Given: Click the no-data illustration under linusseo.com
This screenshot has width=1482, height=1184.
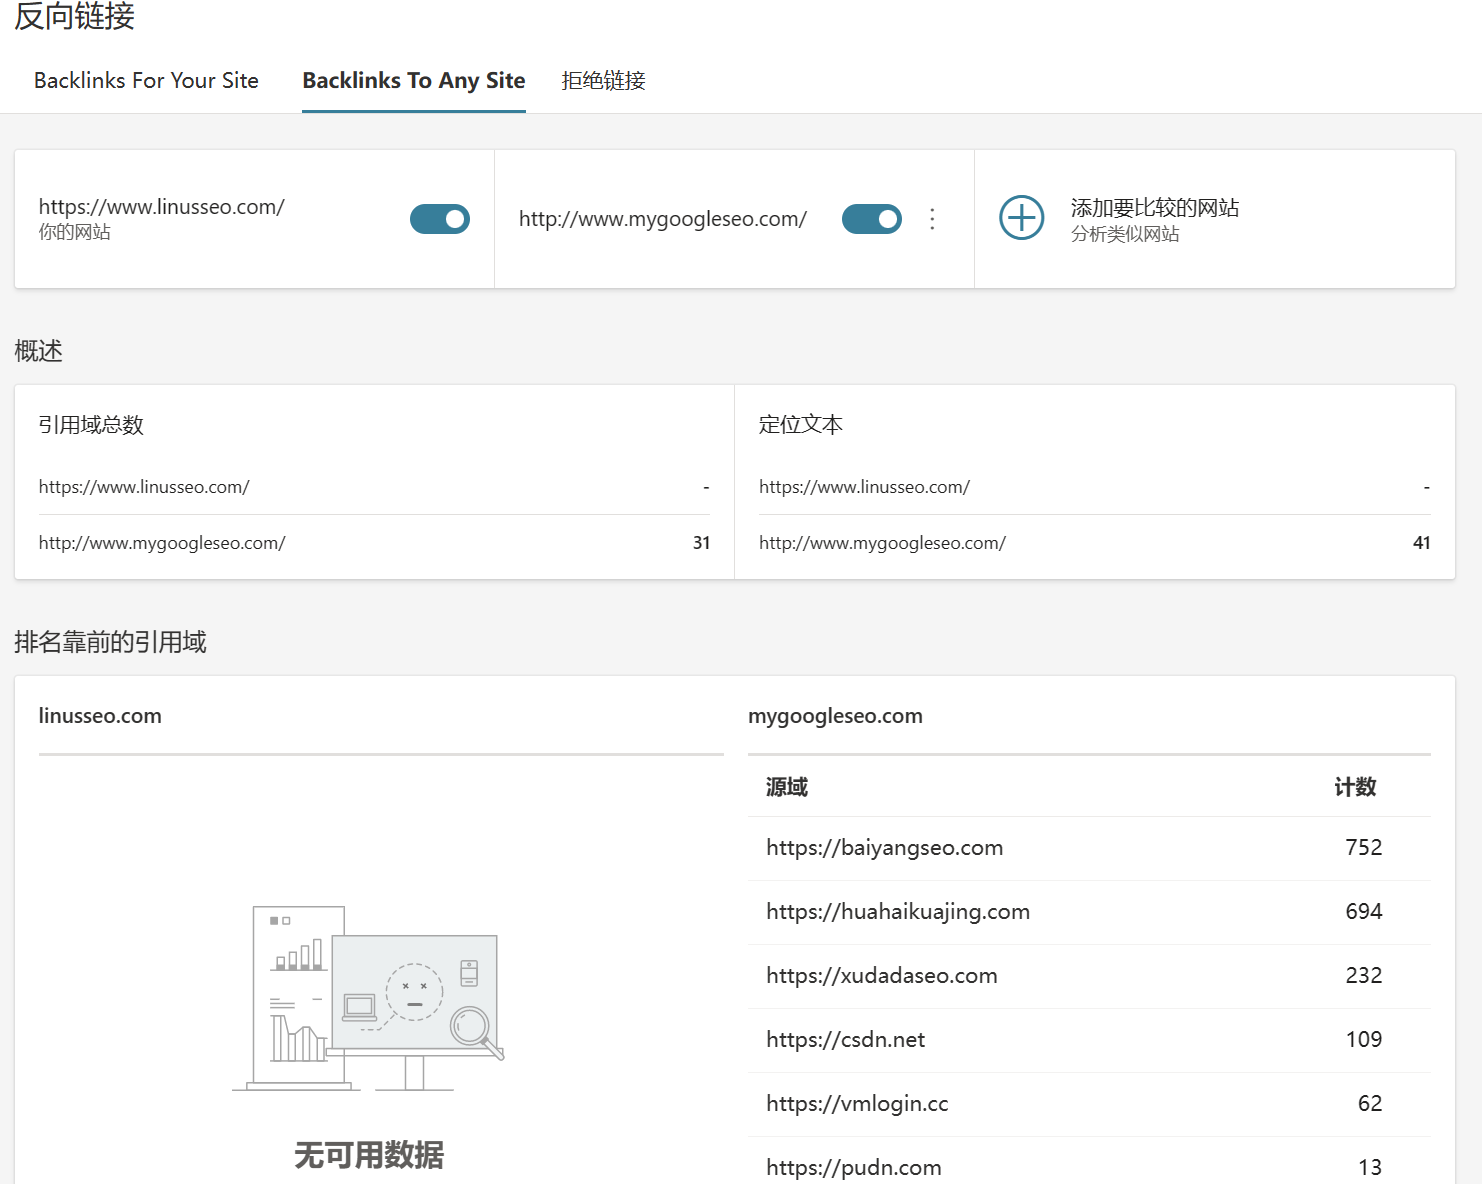Looking at the screenshot, I should (369, 998).
